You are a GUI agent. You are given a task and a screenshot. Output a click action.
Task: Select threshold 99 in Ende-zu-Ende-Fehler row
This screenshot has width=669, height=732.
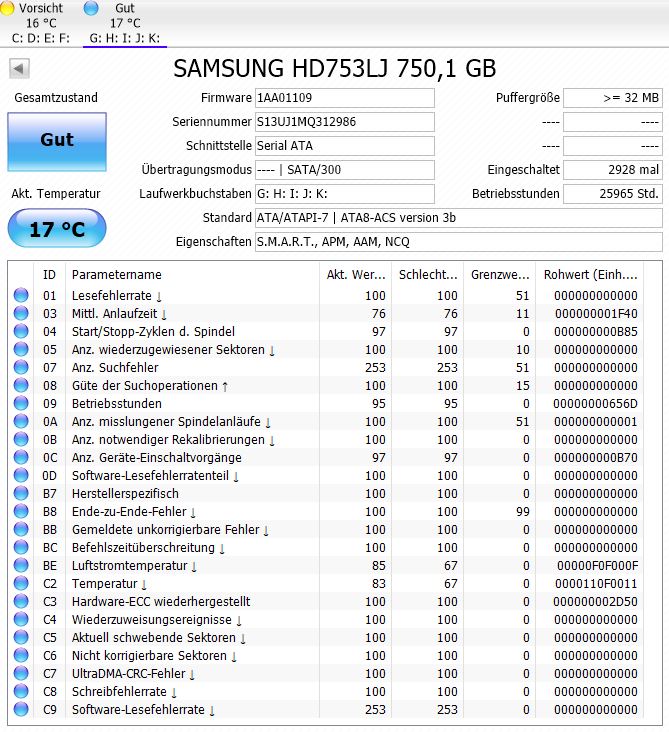523,512
